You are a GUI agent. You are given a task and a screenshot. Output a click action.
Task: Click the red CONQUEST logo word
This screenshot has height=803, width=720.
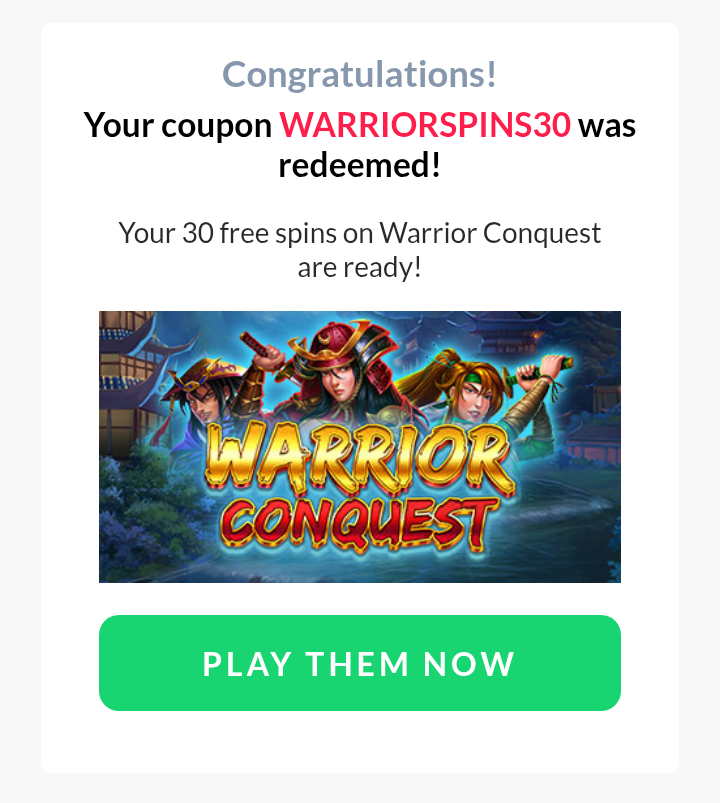[x=358, y=524]
